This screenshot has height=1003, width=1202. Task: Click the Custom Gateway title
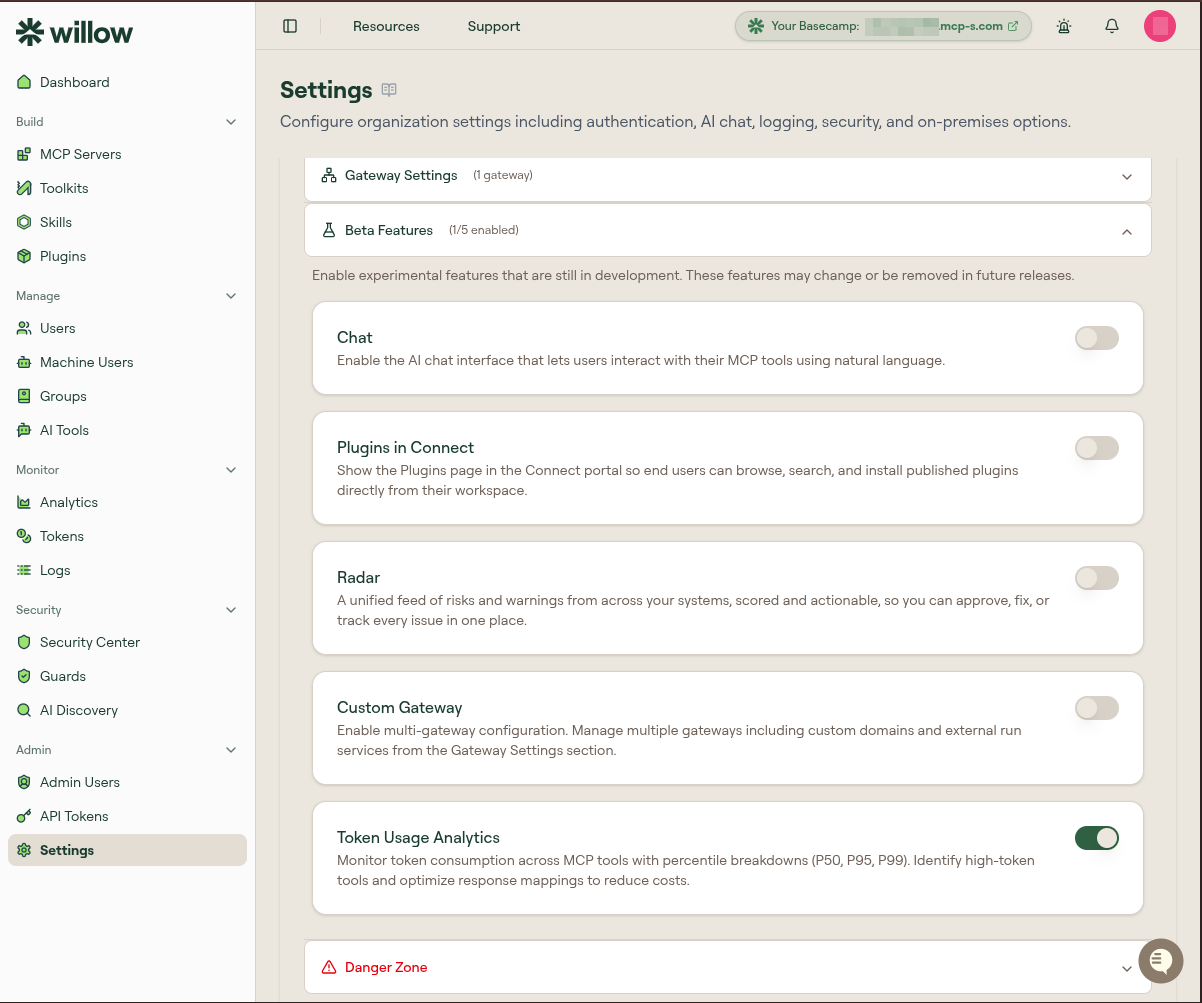click(399, 708)
